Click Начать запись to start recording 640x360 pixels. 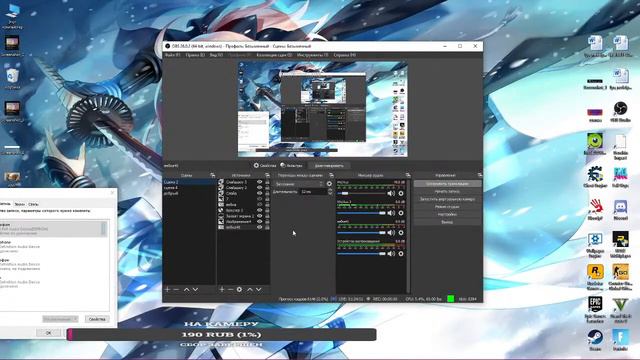click(447, 191)
